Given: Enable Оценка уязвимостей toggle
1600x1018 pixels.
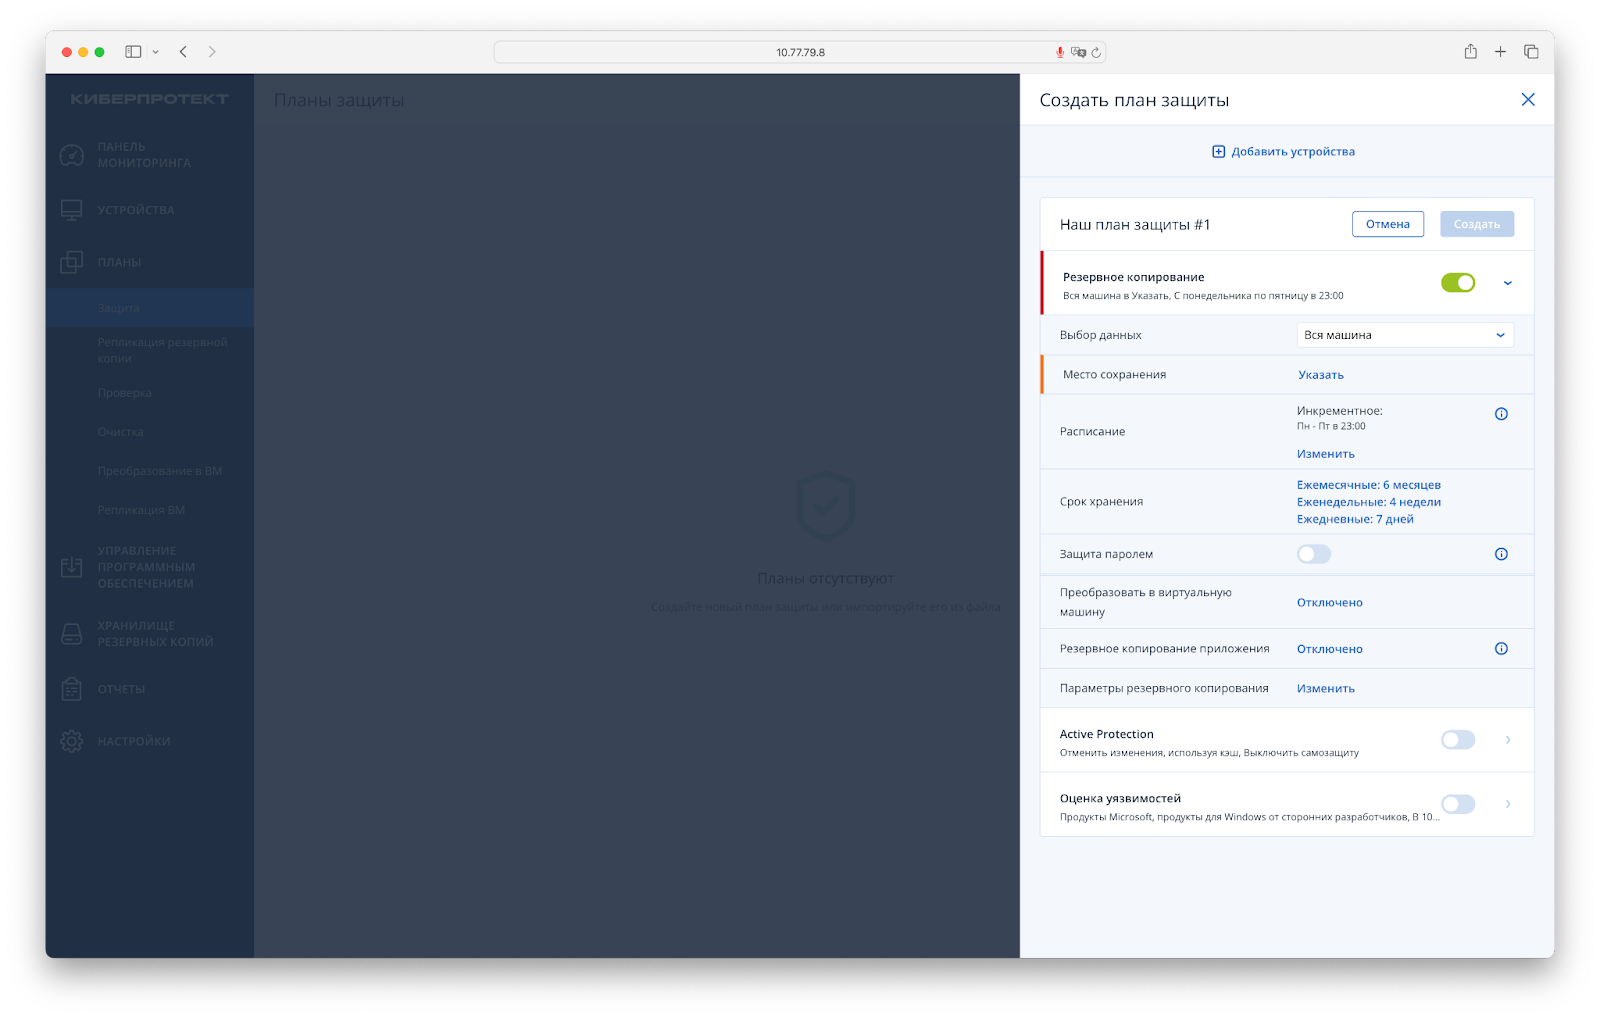Looking at the screenshot, I should pyautogui.click(x=1457, y=804).
